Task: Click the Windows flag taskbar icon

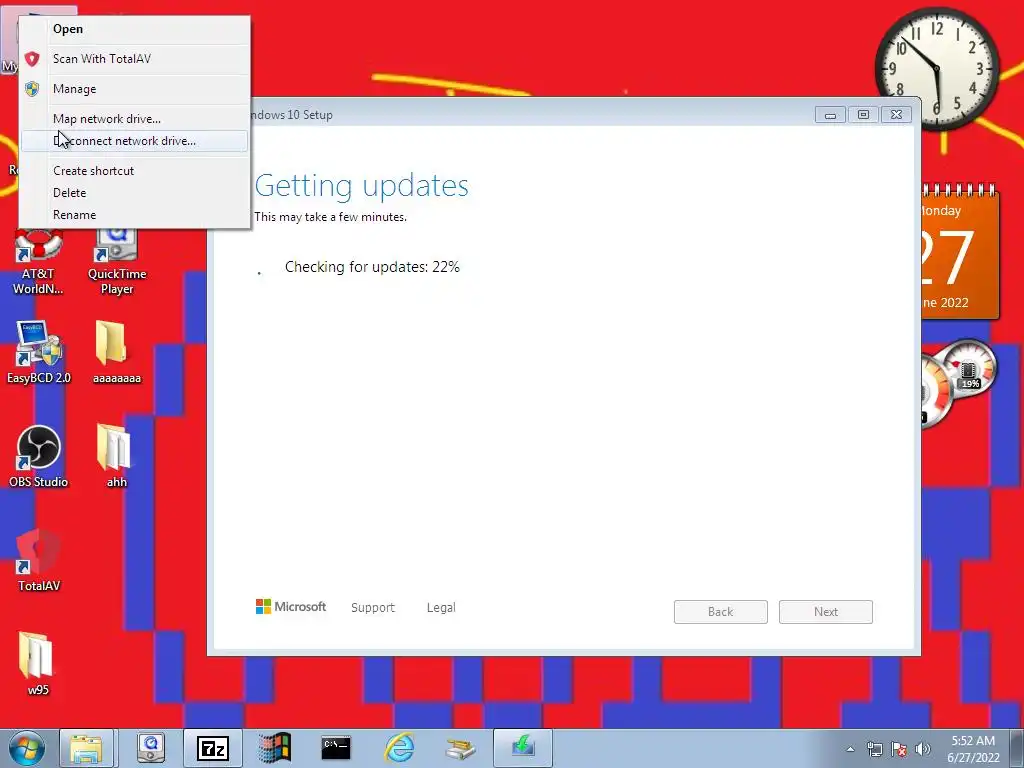Action: 274,748
